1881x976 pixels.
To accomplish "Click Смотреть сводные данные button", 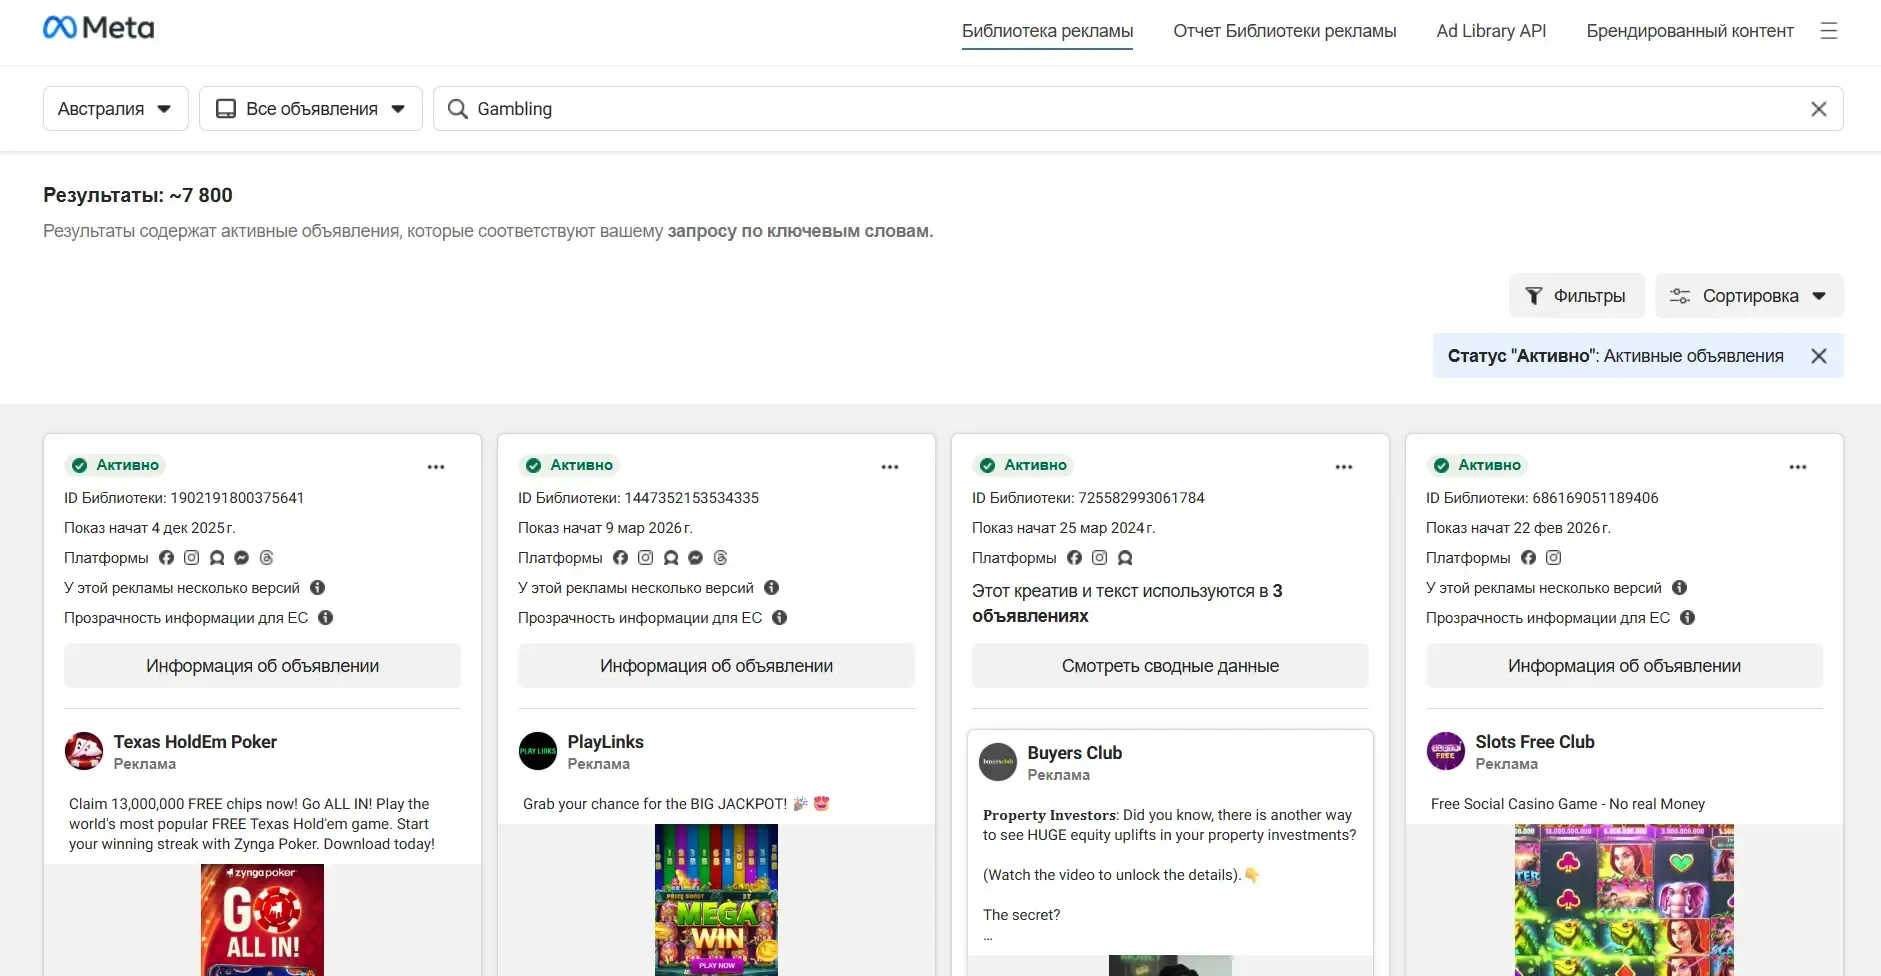I will [x=1169, y=666].
